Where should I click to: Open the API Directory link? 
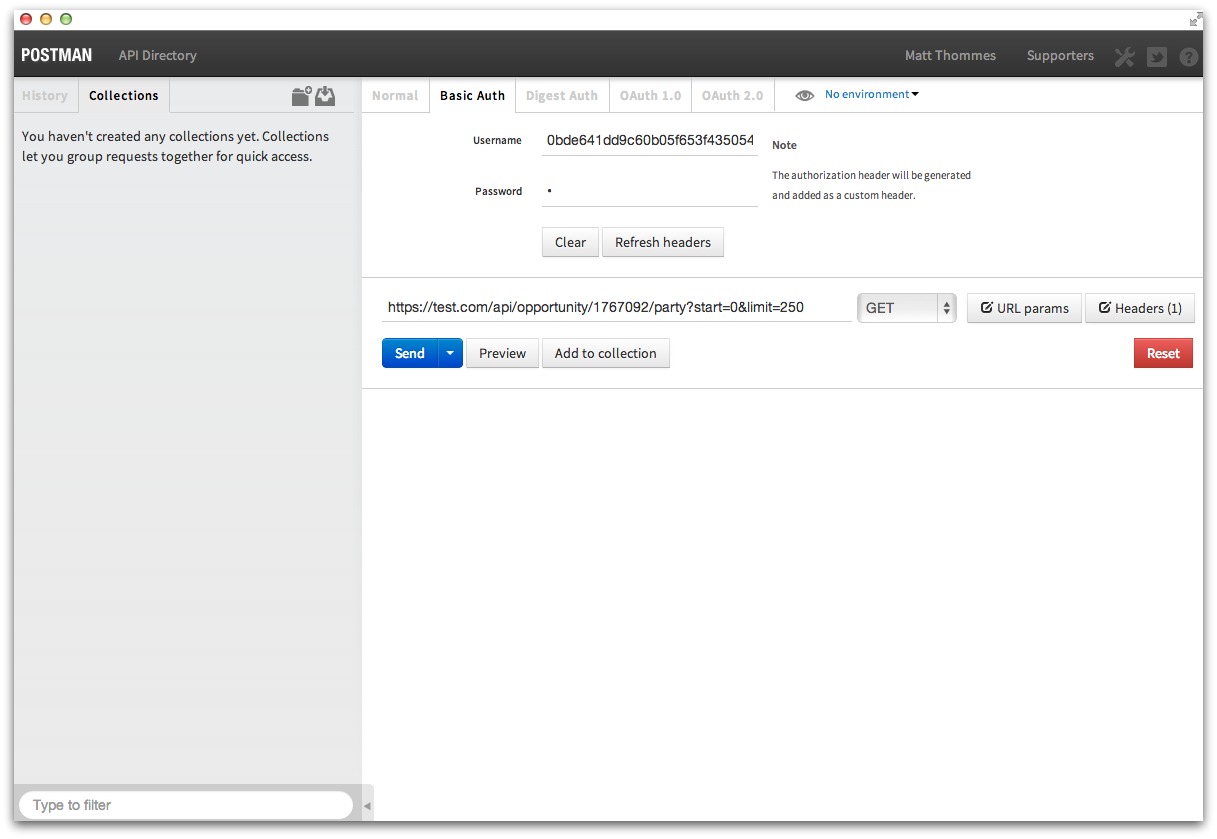pyautogui.click(x=157, y=55)
